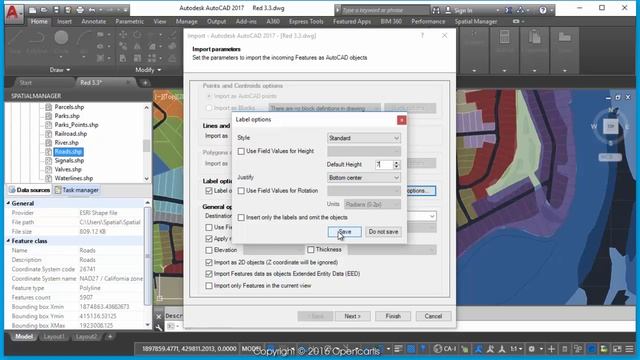Screen dimensions: 640x360
Task: Open Customization menu icon in status bar
Action: pyautogui.click(x=629, y=349)
